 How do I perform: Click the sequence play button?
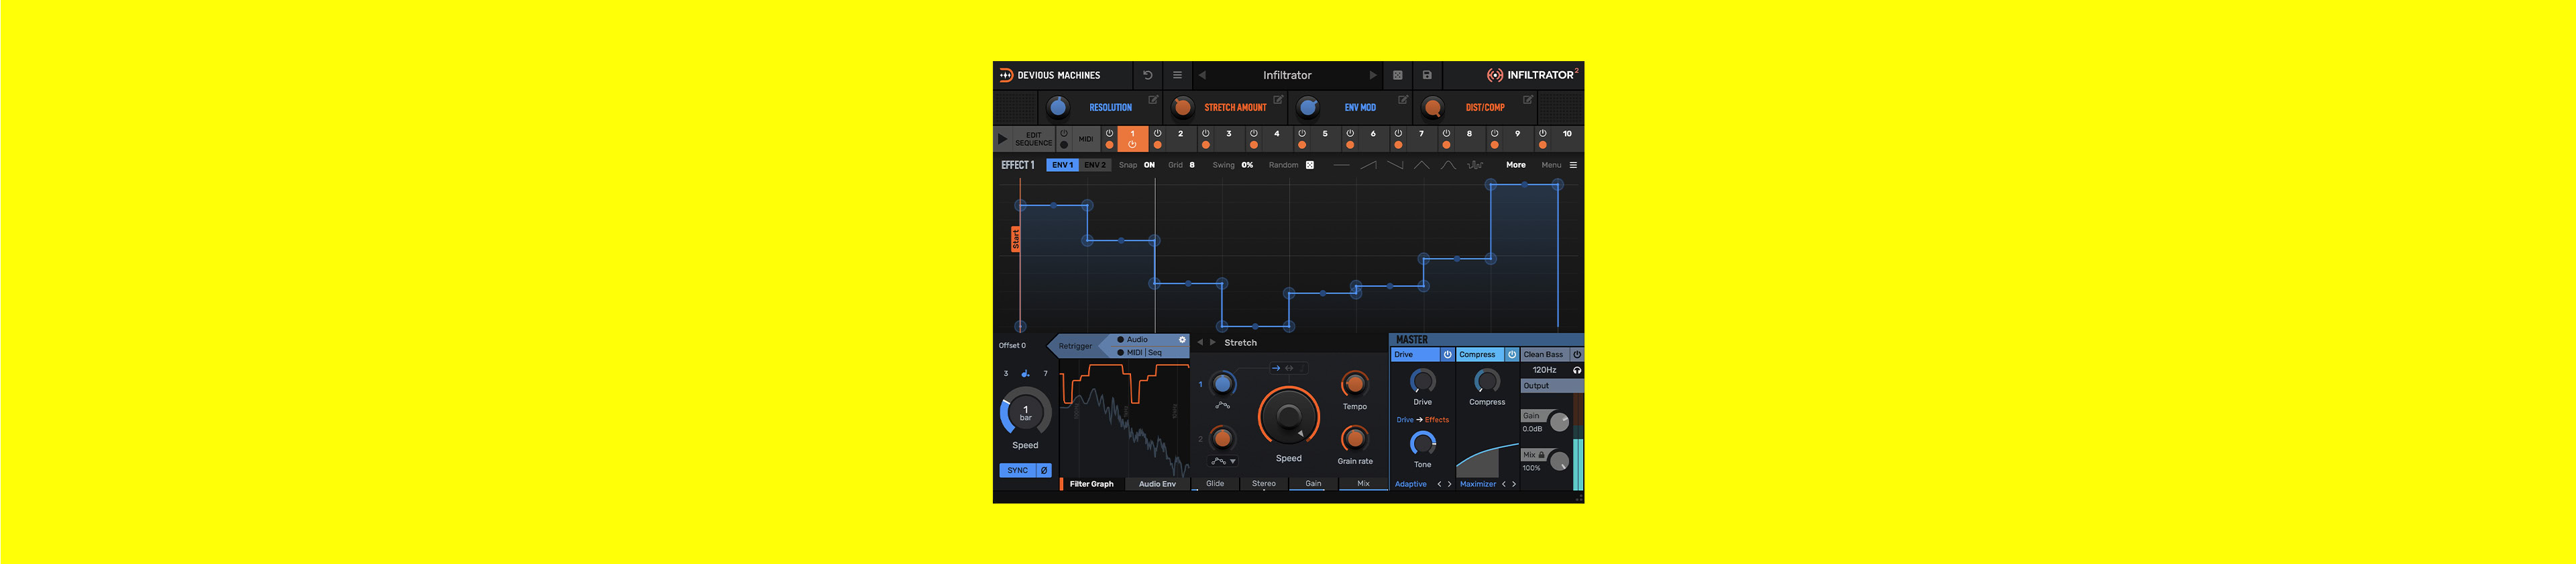coord(1003,139)
